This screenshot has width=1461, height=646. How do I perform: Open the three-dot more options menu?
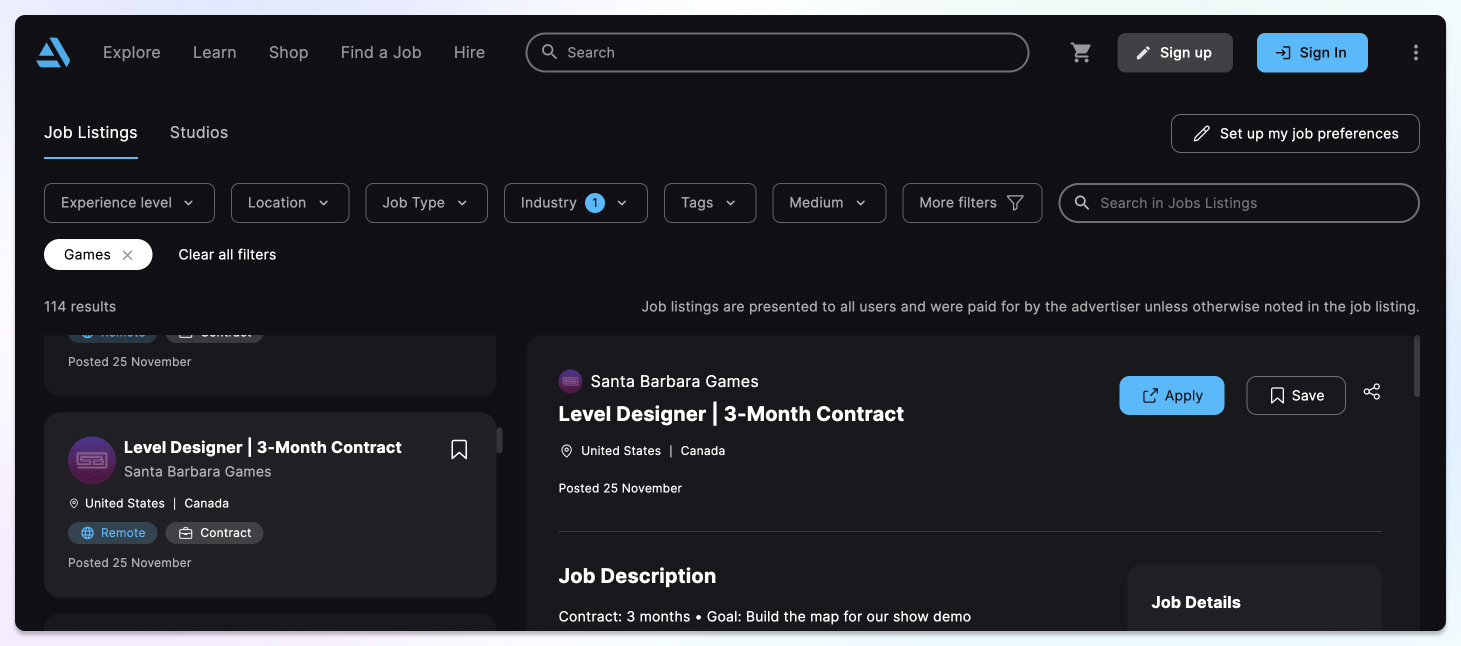[1415, 53]
